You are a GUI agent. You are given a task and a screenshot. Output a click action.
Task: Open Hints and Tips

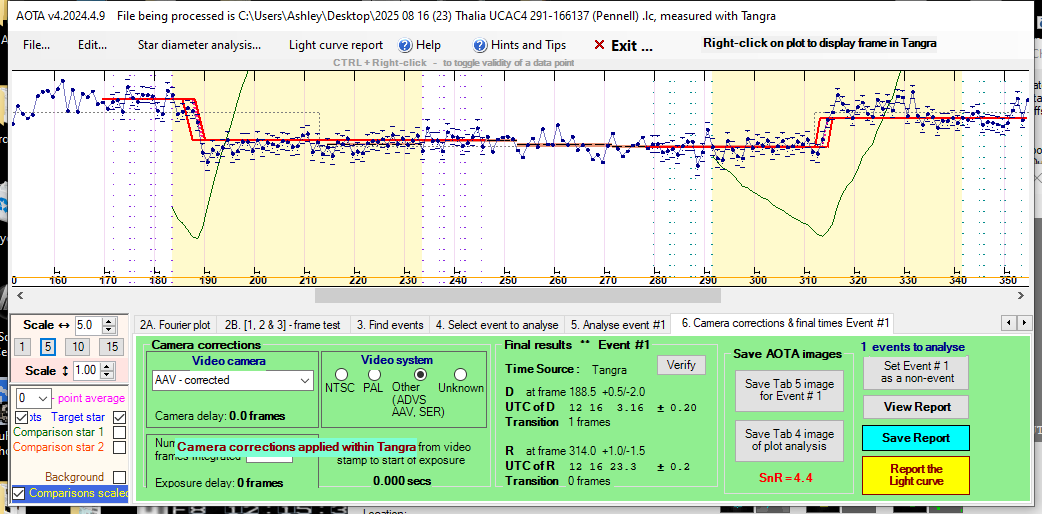[519, 45]
